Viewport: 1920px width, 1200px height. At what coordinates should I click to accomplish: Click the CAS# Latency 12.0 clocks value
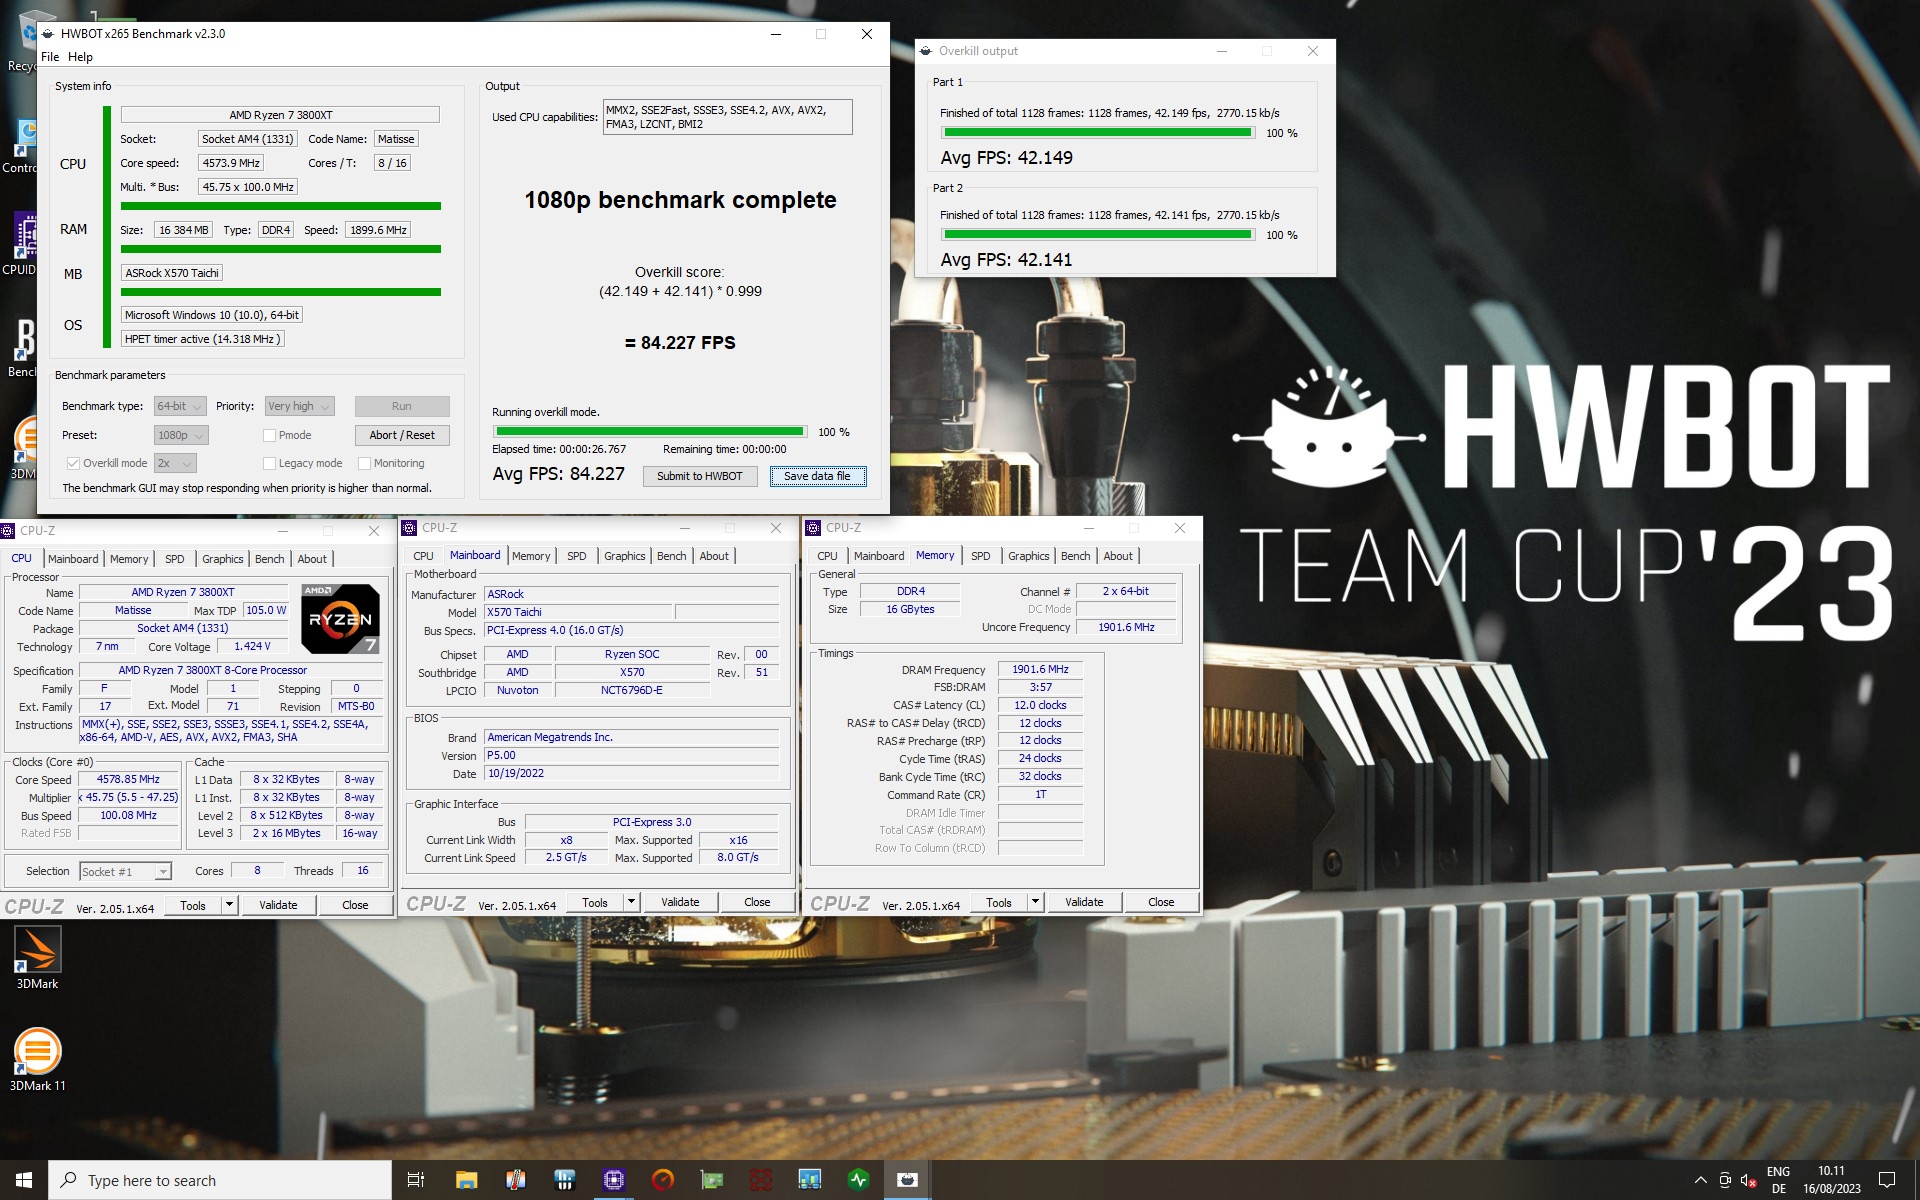1040,705
